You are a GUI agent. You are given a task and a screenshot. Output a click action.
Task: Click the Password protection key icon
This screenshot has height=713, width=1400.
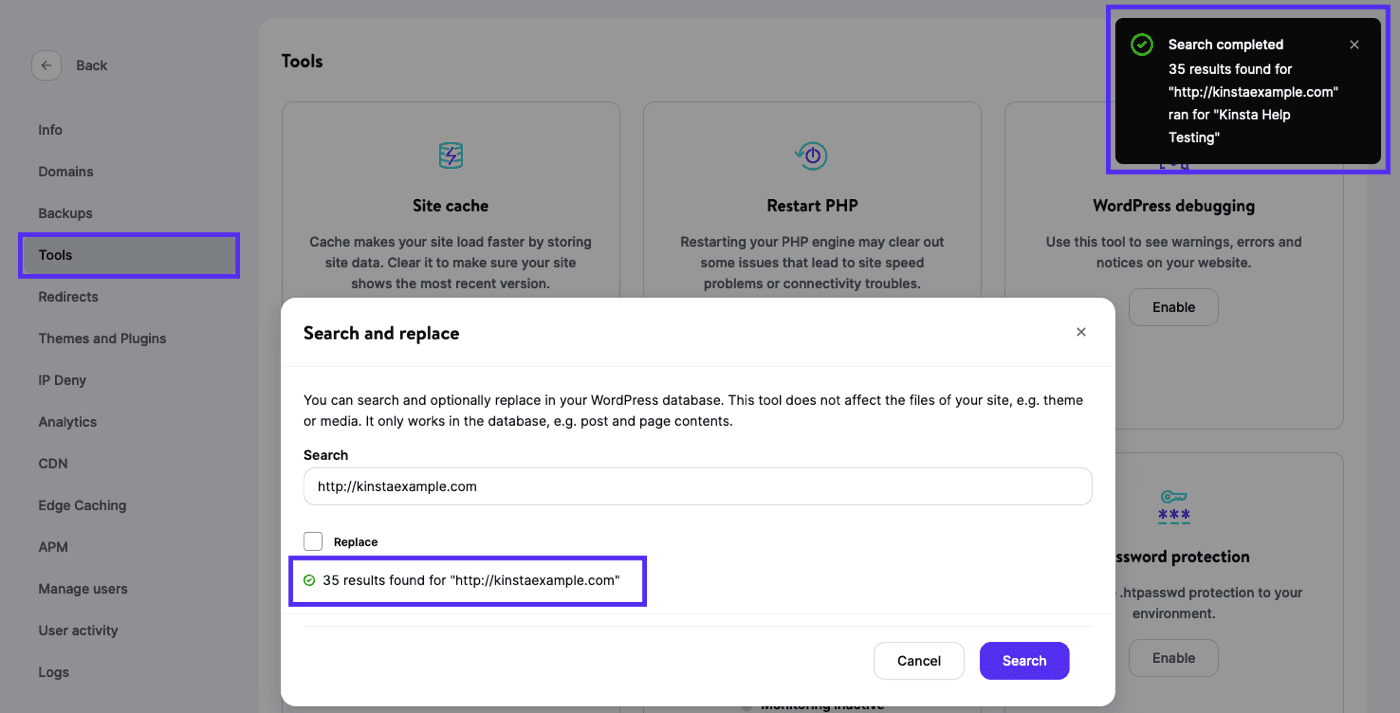1173,506
